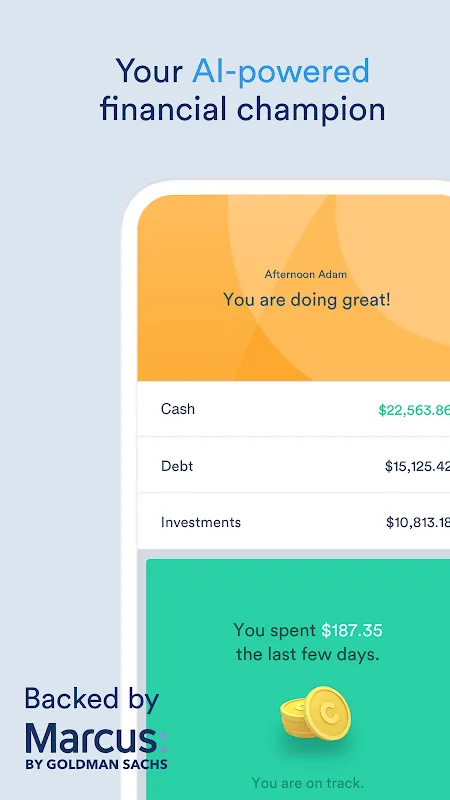Select the $10,813.18 investments amount
This screenshot has height=800, width=450.
click(x=418, y=522)
